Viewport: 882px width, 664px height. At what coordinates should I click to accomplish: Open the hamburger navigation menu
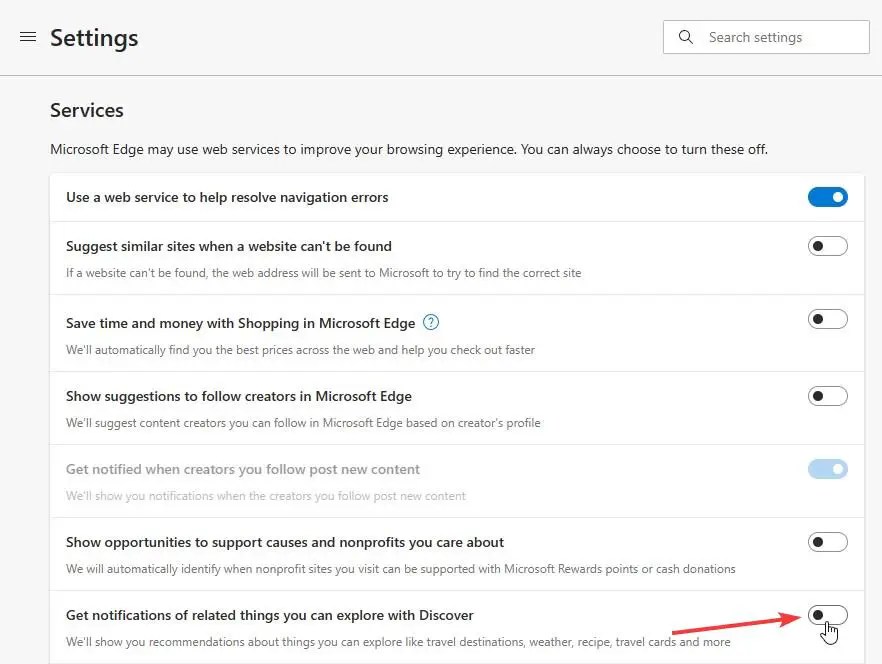pyautogui.click(x=28, y=37)
